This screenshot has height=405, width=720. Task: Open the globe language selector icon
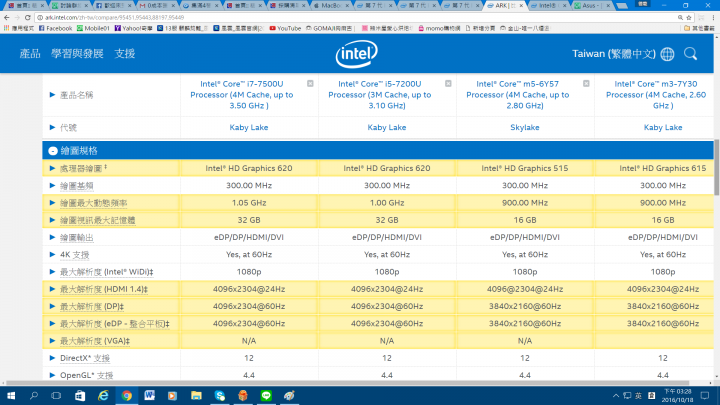667,54
